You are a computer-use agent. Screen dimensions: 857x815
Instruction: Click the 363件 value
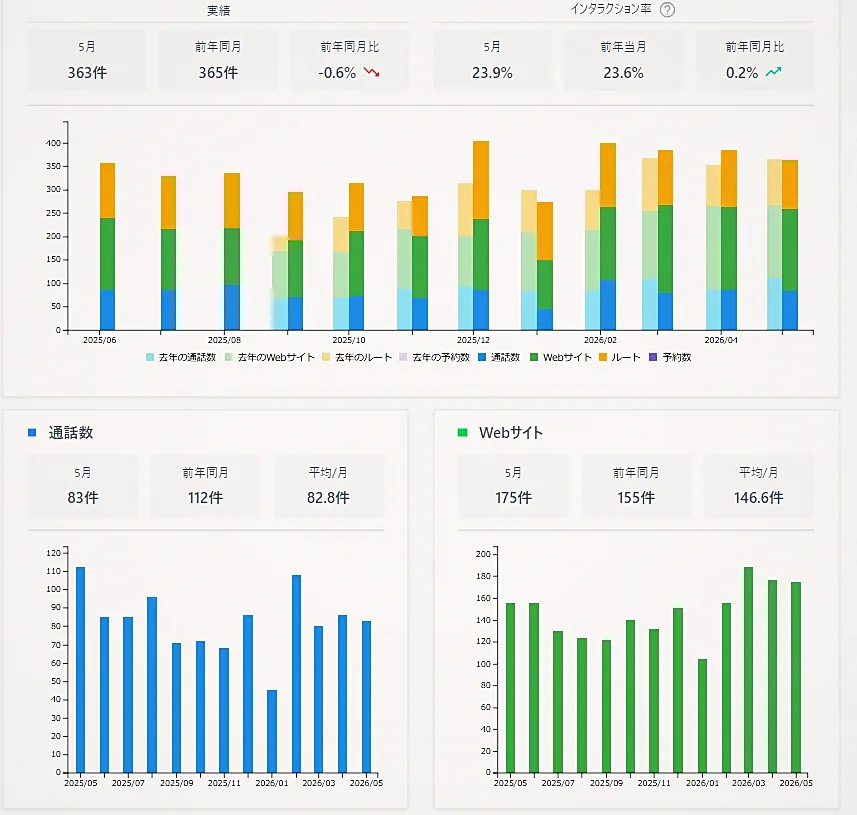(87, 73)
